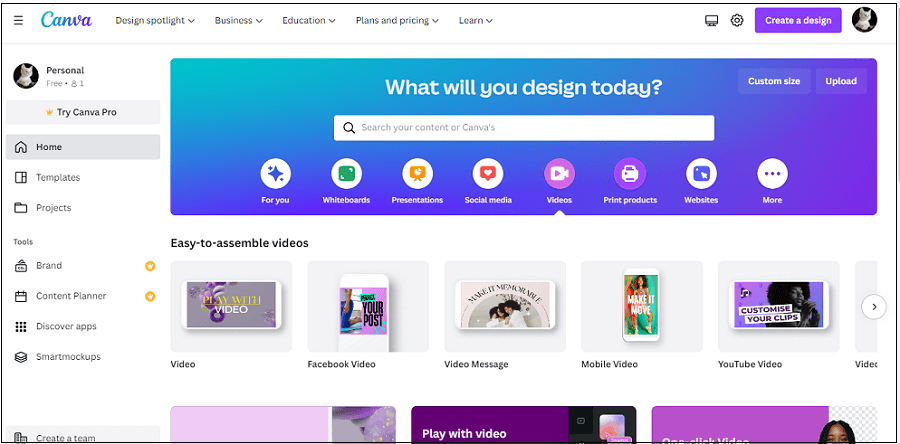Select the Websites cursor icon
This screenshot has height=444, width=900.
701,174
